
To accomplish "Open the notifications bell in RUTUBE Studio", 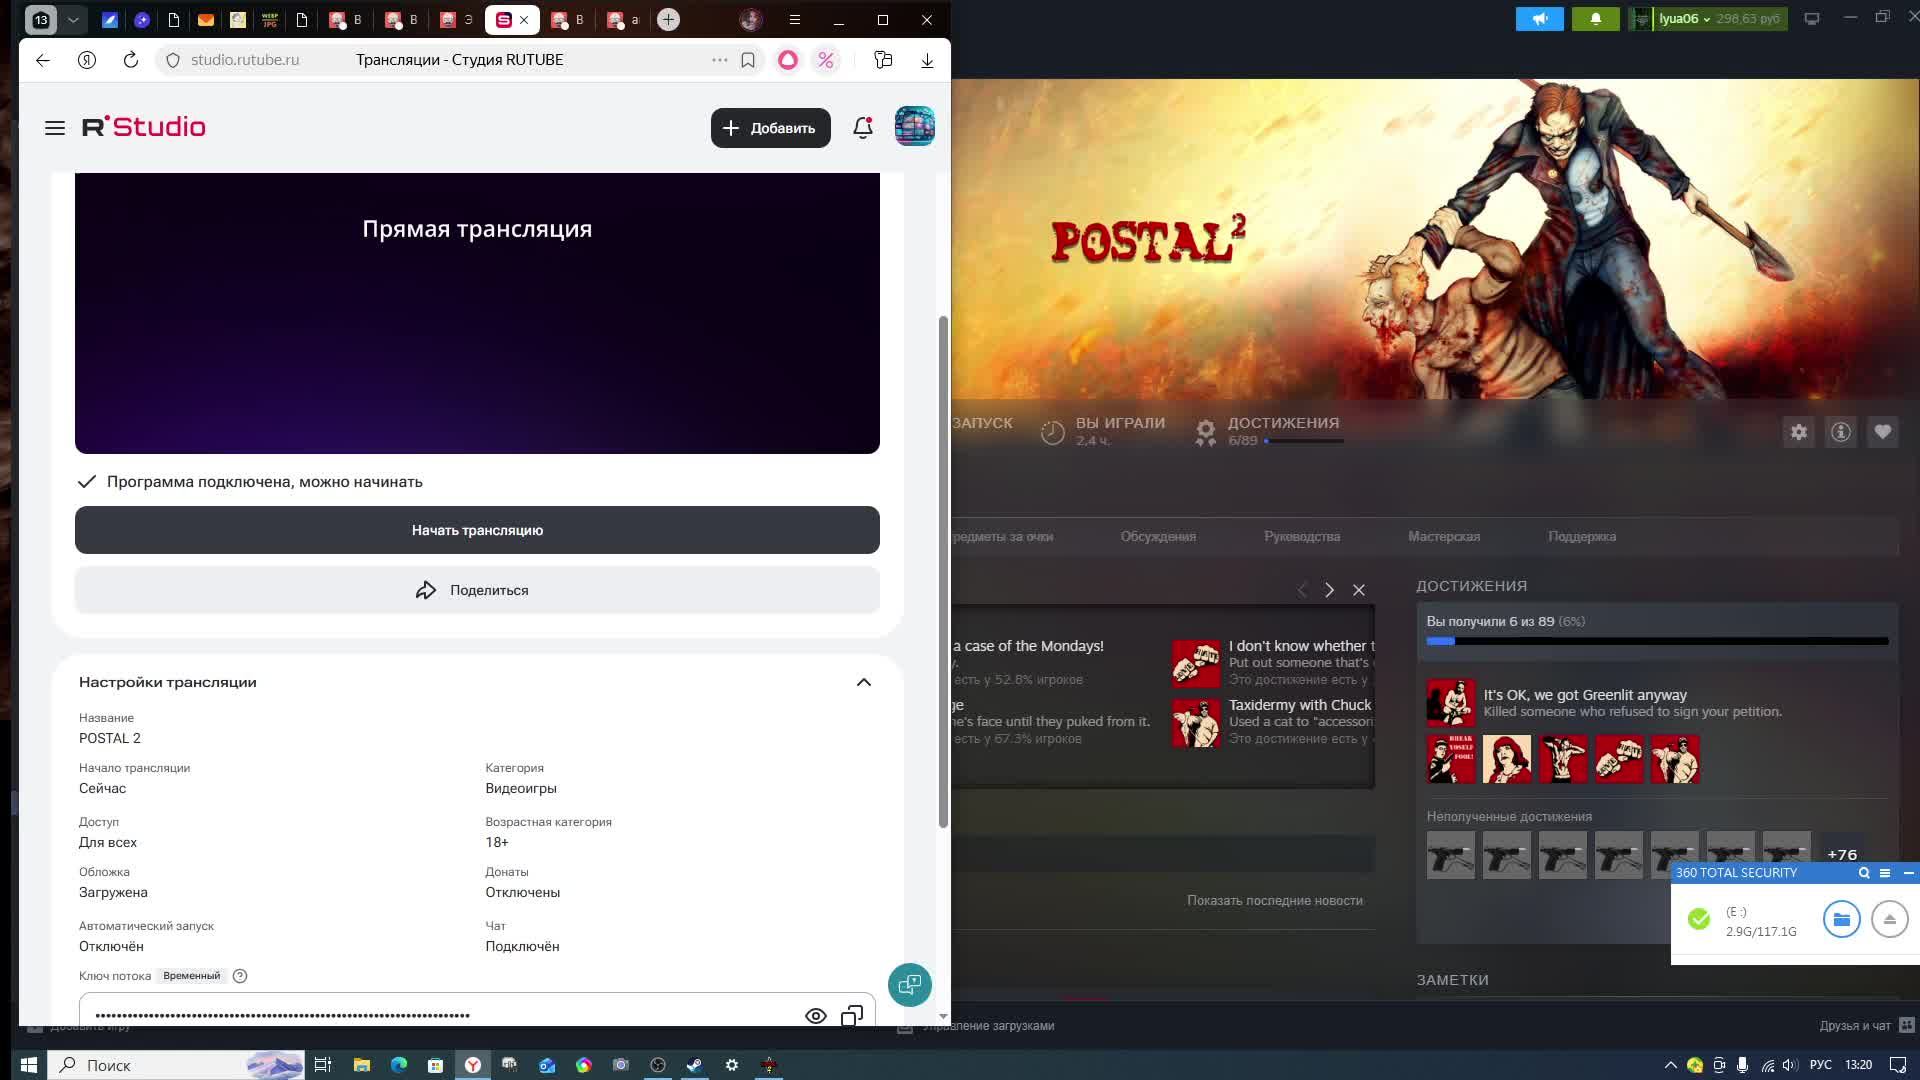I will 862,128.
